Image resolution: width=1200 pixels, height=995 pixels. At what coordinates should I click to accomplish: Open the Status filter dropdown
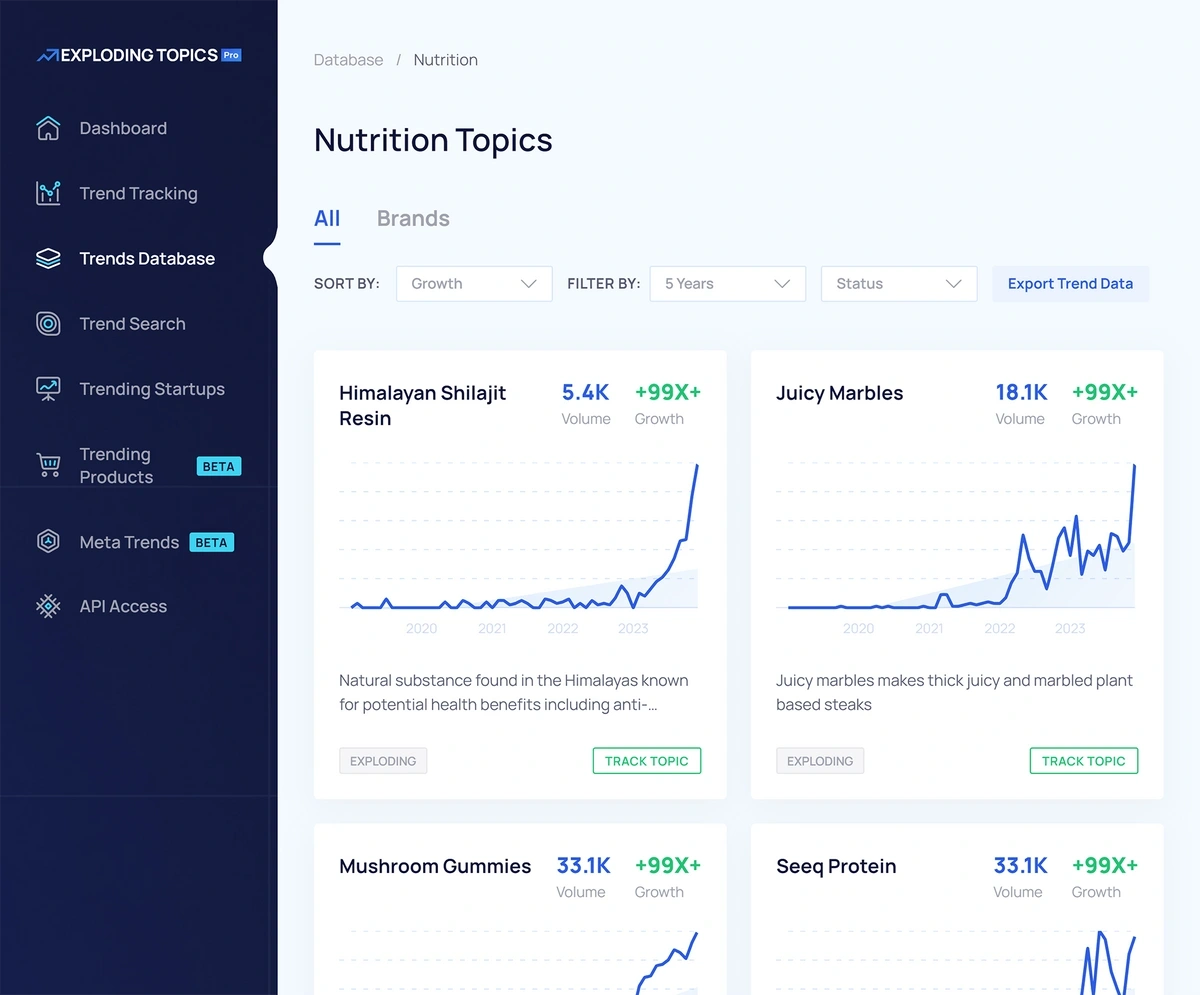tap(899, 284)
